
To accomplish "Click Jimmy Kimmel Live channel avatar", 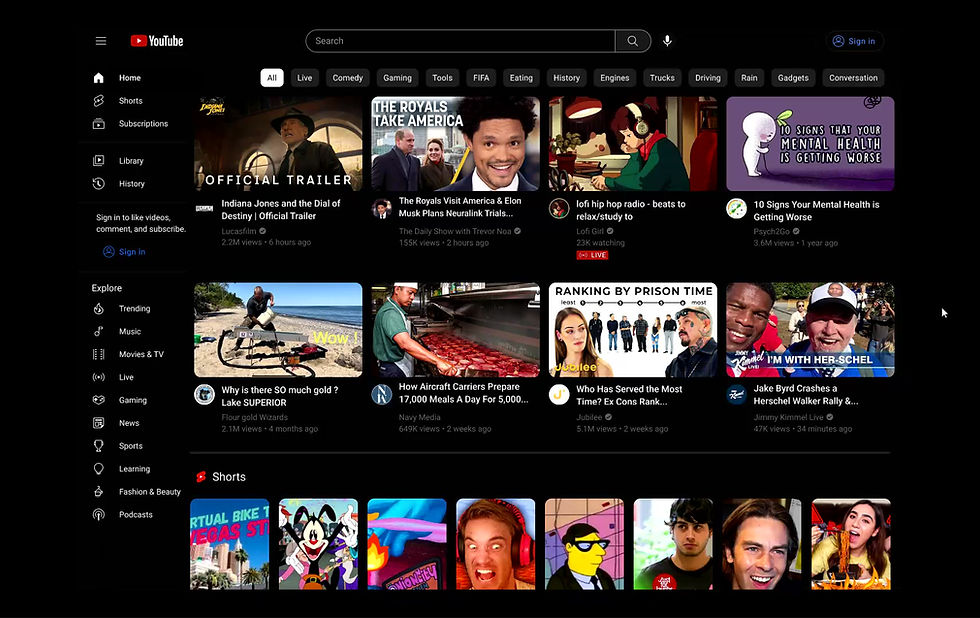I will [x=737, y=395].
